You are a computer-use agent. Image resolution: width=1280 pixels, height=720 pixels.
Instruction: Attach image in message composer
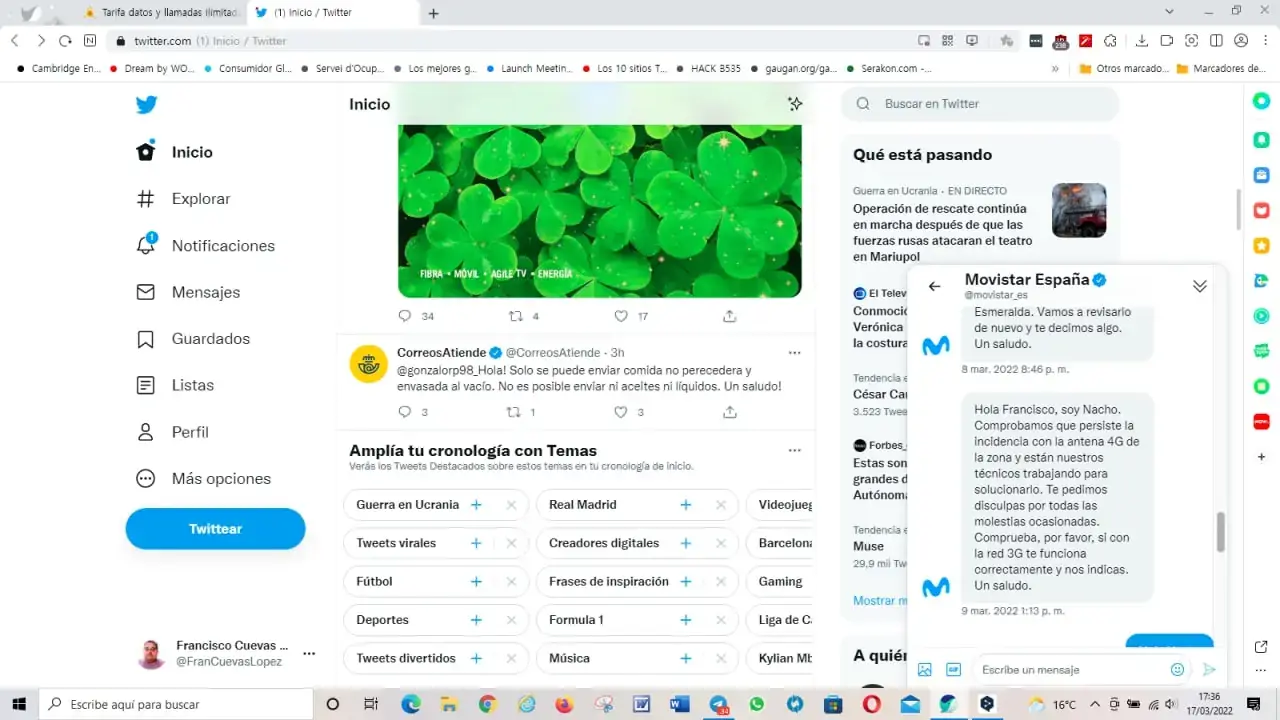(925, 670)
